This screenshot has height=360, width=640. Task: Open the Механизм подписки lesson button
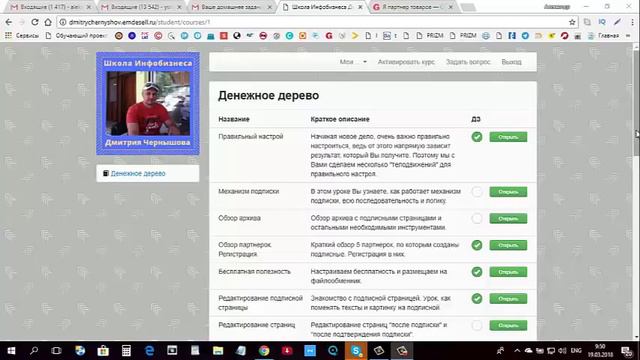point(508,192)
